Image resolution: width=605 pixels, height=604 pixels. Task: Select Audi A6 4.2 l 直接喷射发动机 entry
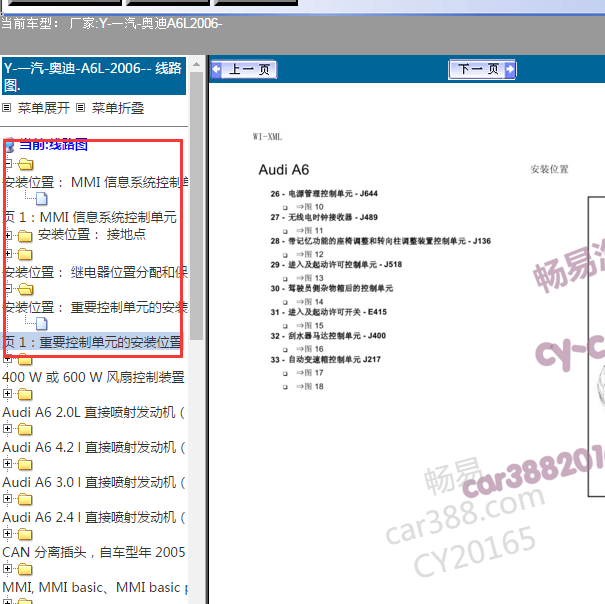93,447
